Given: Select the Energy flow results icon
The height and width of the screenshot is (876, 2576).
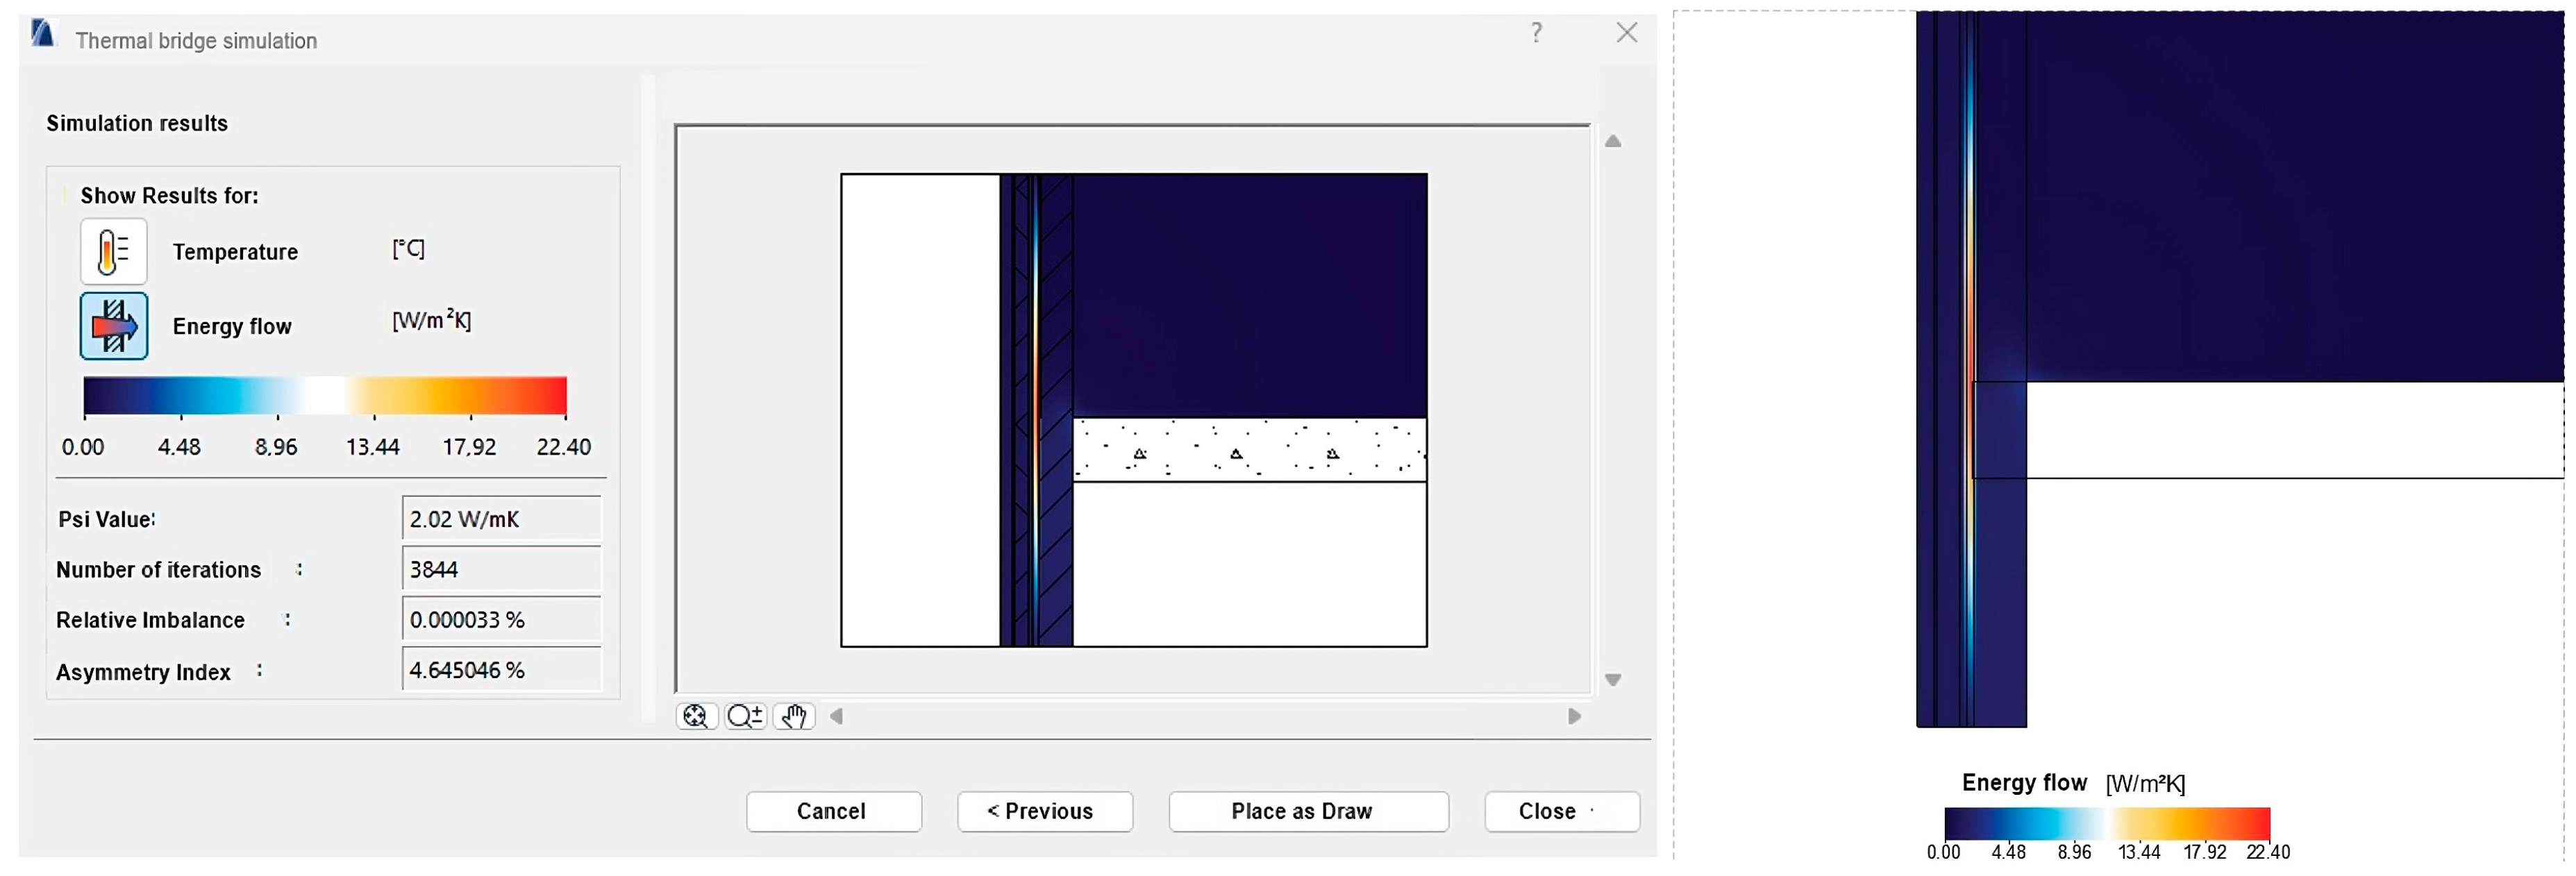Looking at the screenshot, I should 113,326.
